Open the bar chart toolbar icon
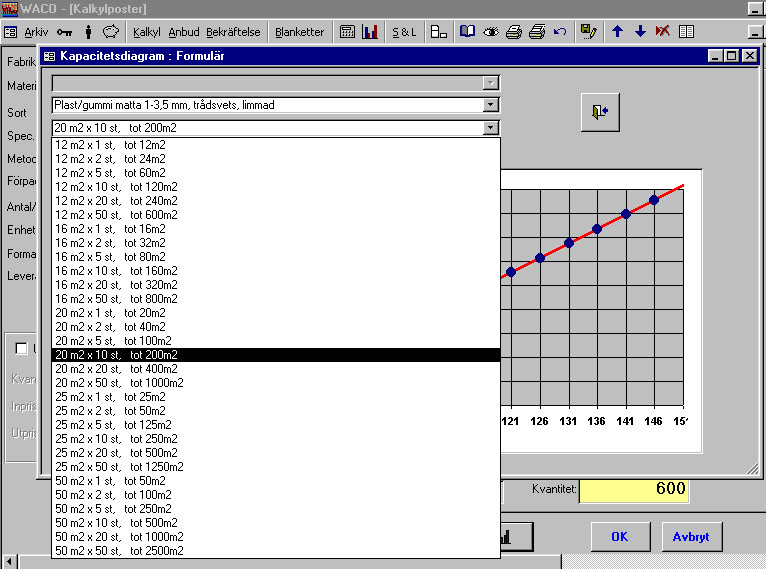This screenshot has width=766, height=569. [x=370, y=32]
